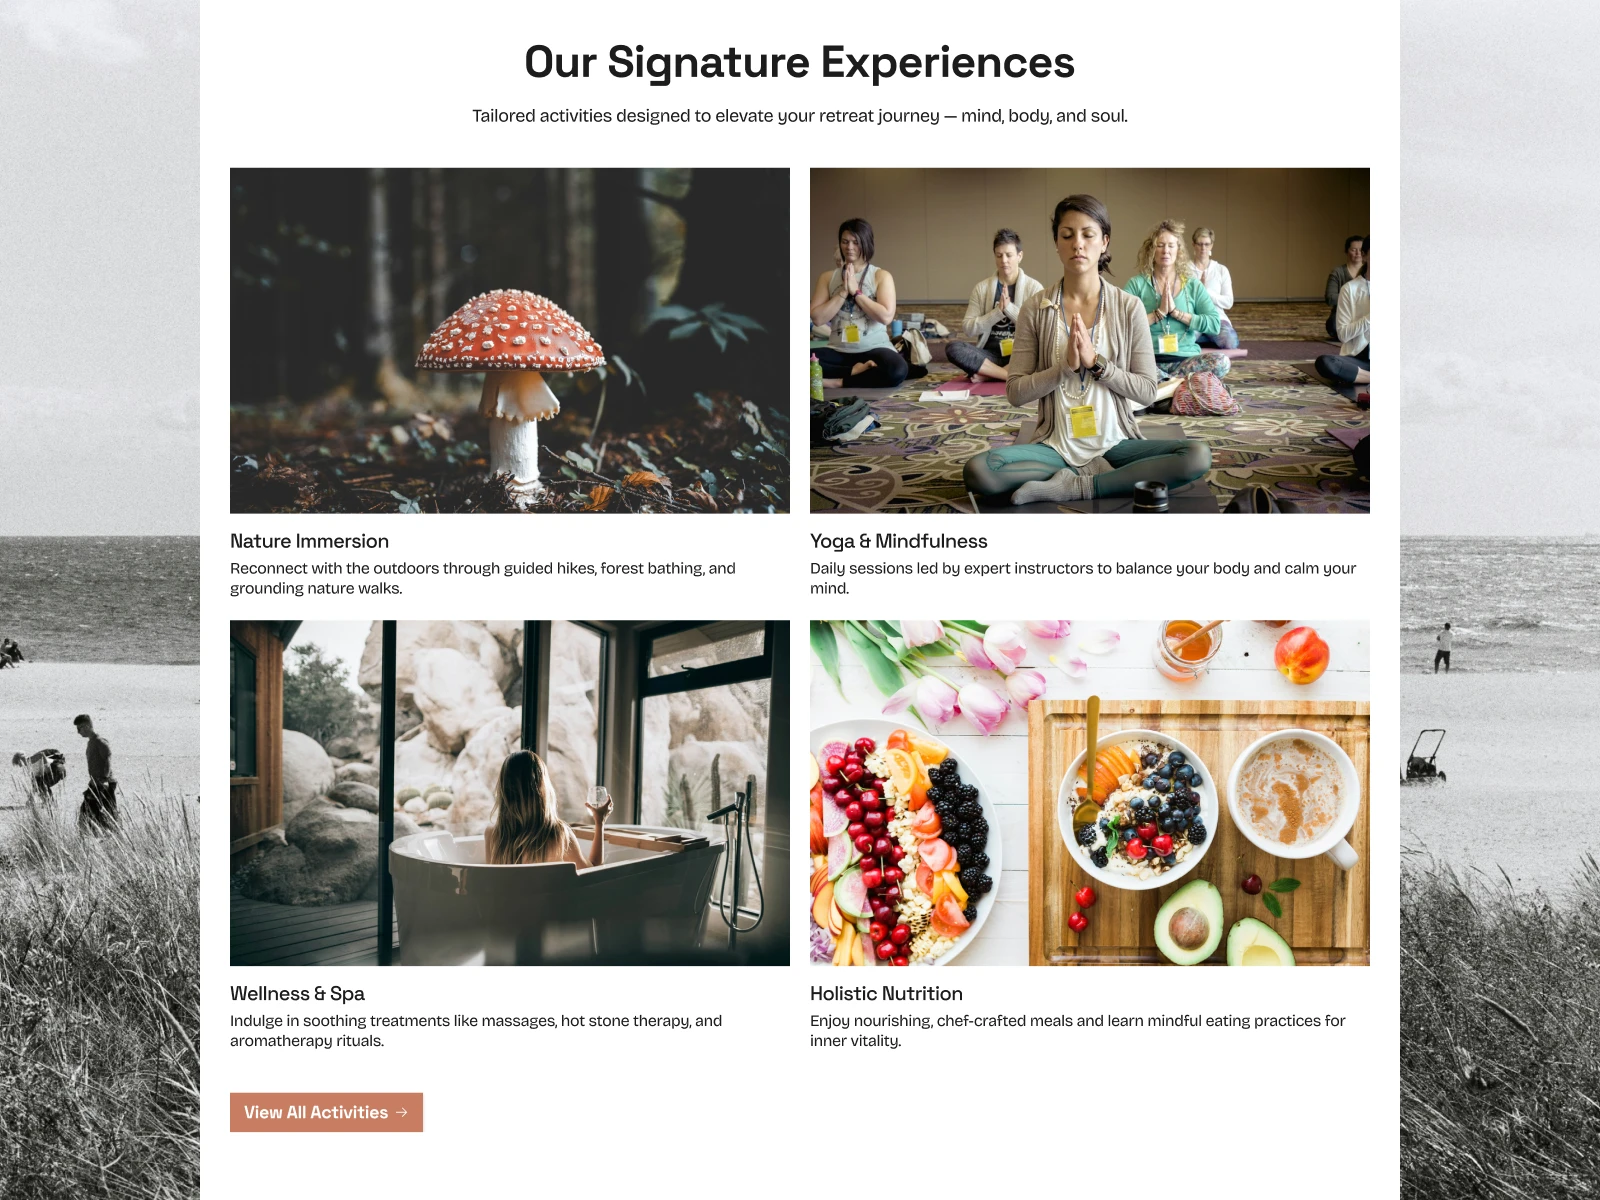Click the Yoga & Mindfulness description text

pyautogui.click(x=1083, y=578)
